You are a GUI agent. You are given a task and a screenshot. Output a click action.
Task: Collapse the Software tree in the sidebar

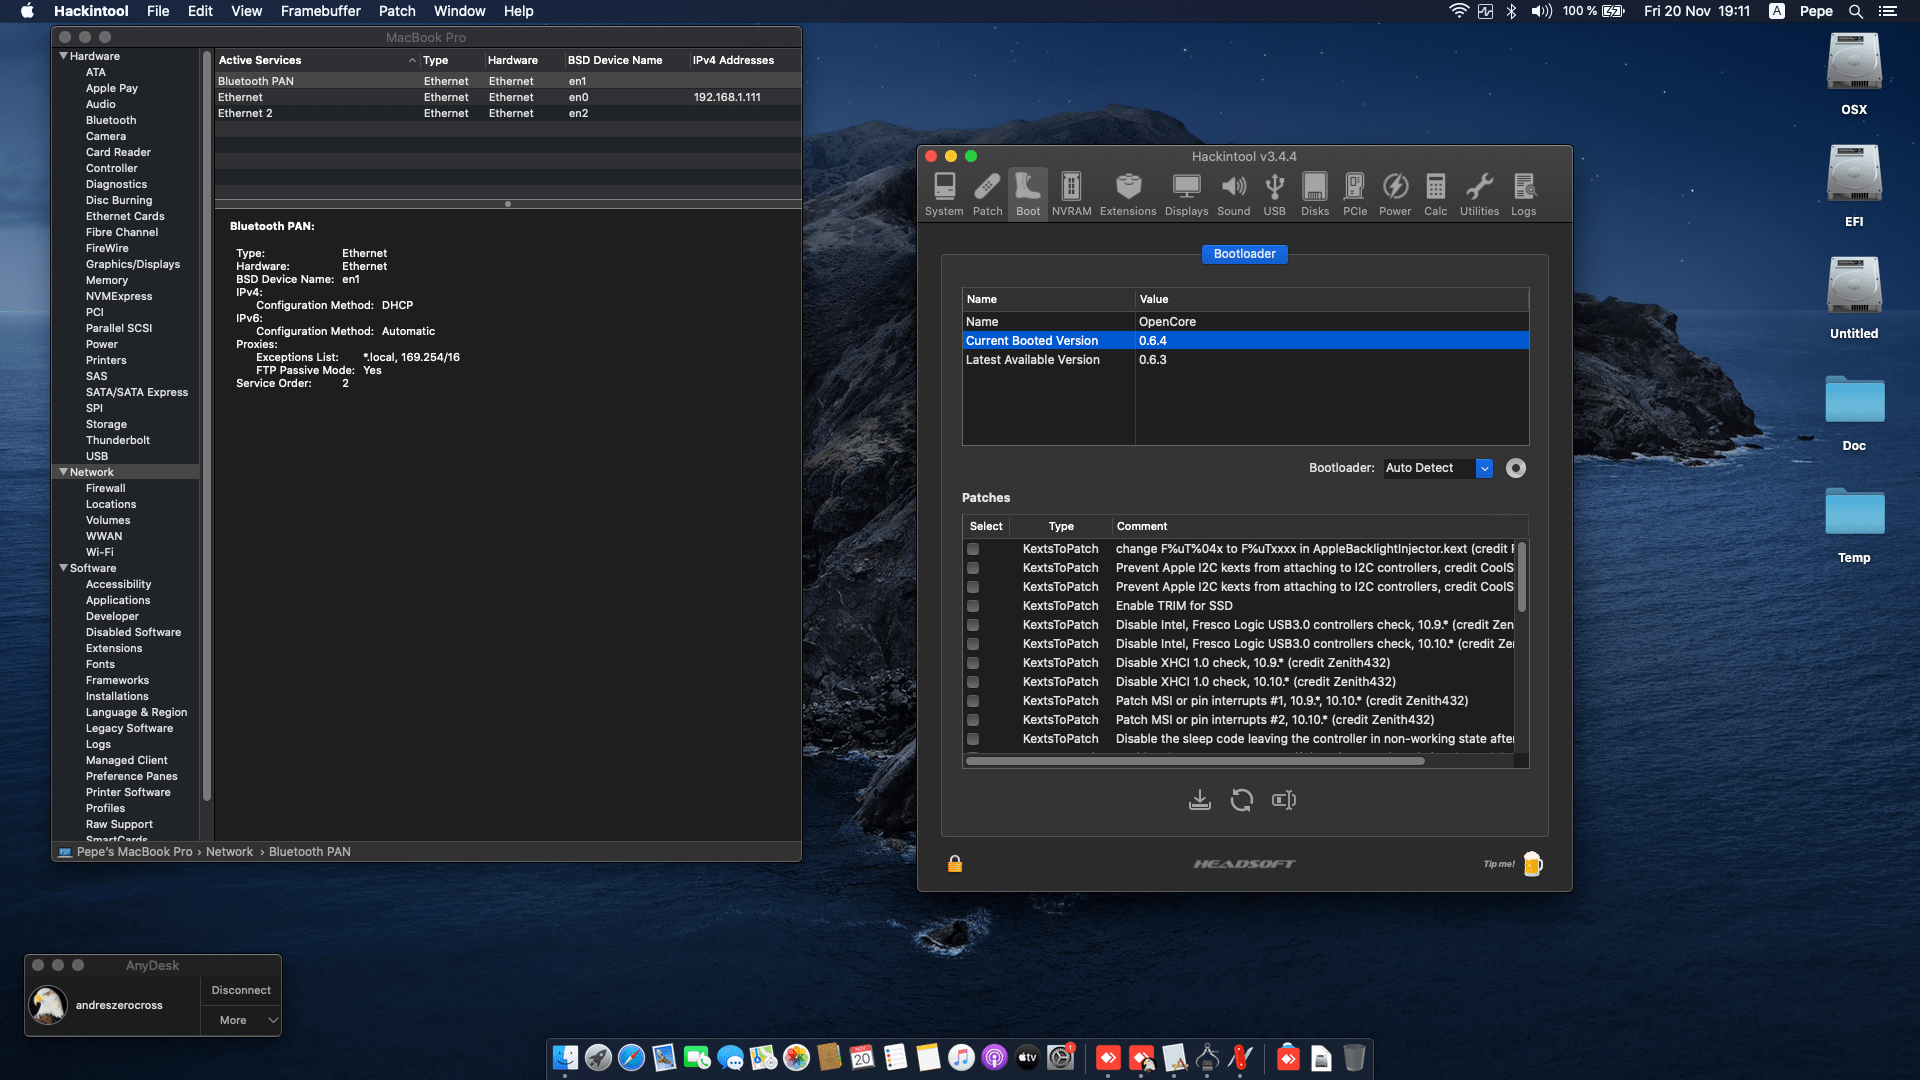[x=64, y=568]
